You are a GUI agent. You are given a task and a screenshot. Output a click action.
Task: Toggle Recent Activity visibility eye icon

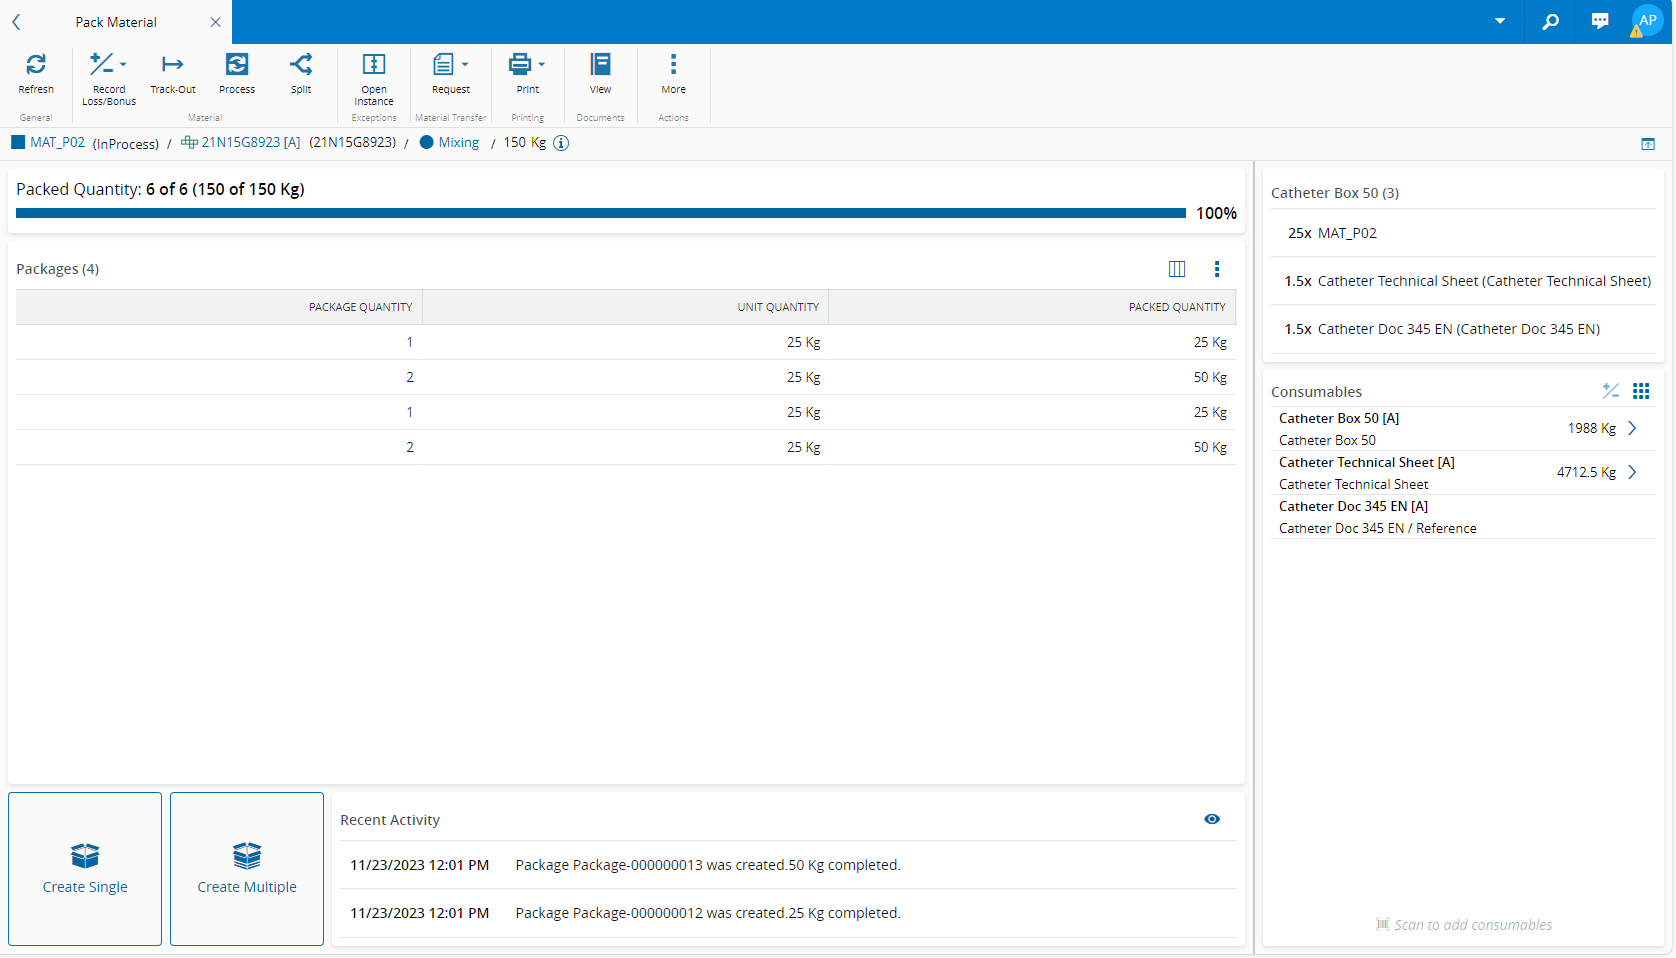(1212, 819)
